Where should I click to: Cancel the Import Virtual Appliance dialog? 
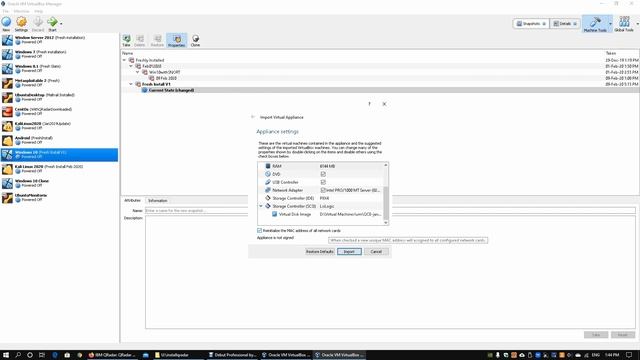click(376, 251)
